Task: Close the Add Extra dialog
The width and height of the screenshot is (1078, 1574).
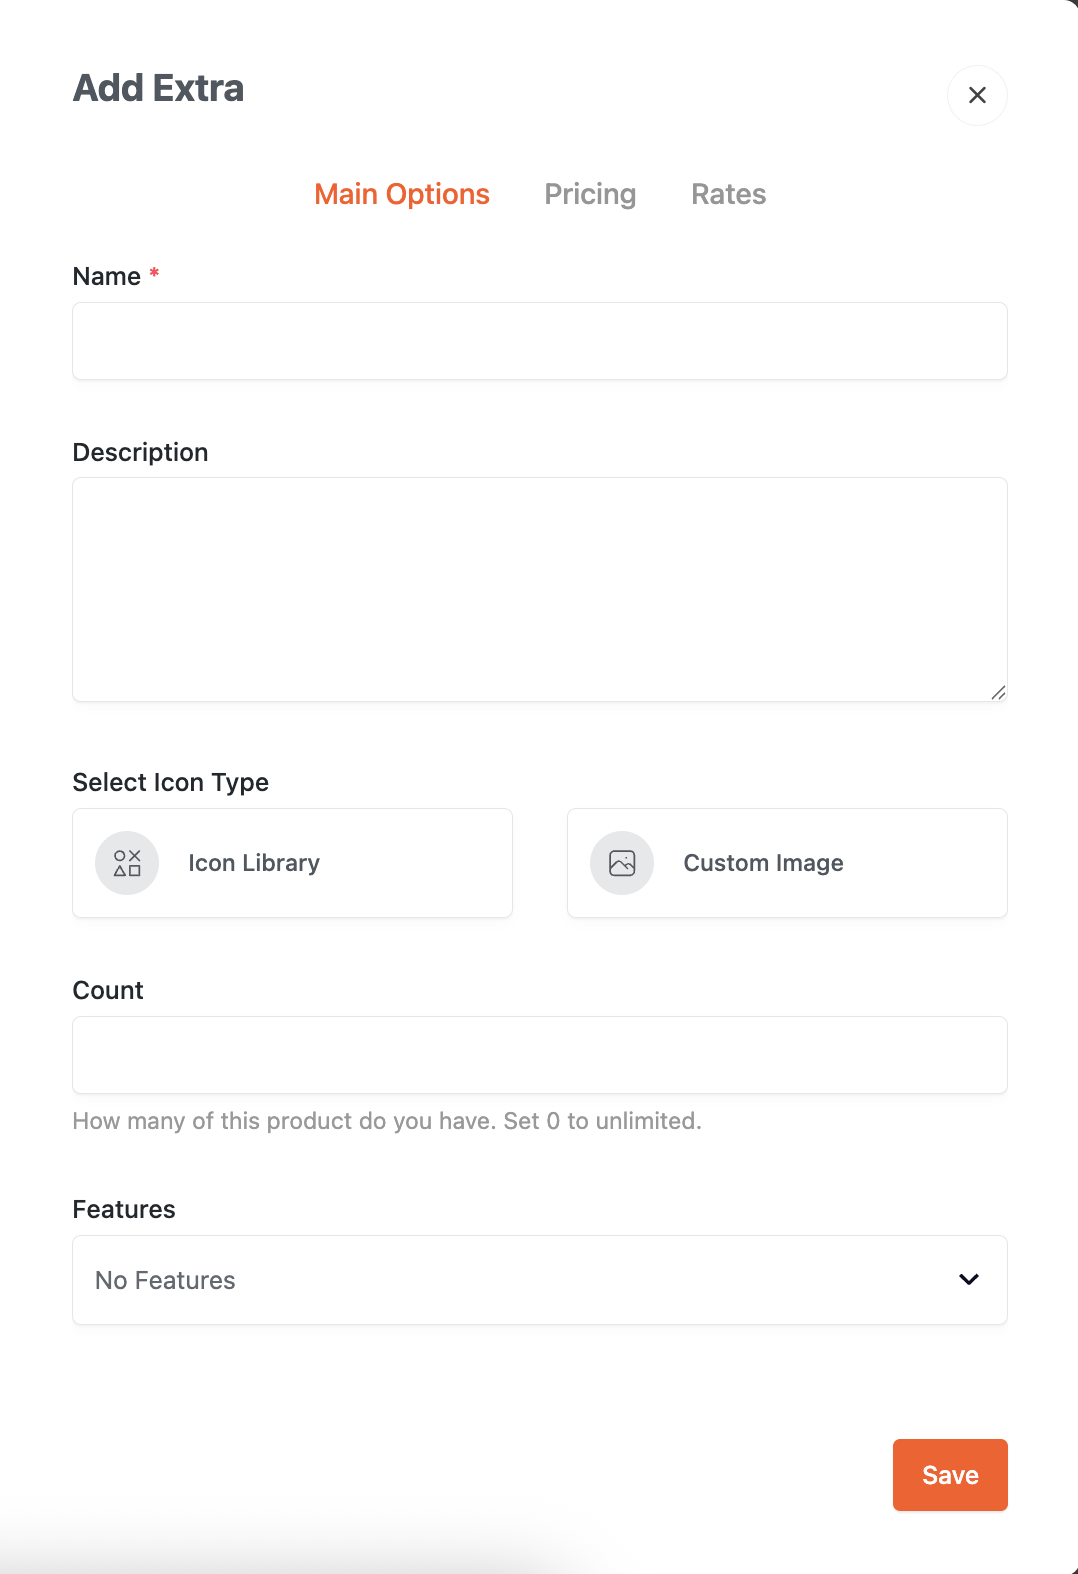Action: pyautogui.click(x=977, y=95)
